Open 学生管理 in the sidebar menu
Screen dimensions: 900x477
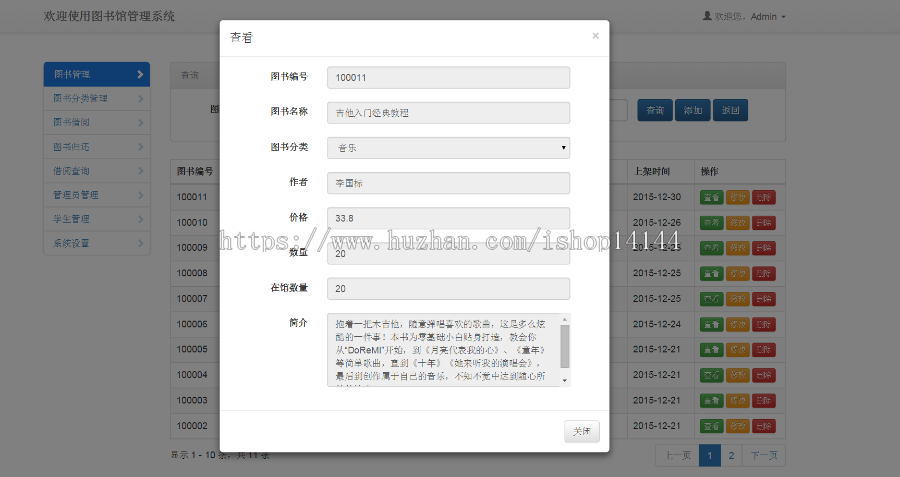point(96,219)
